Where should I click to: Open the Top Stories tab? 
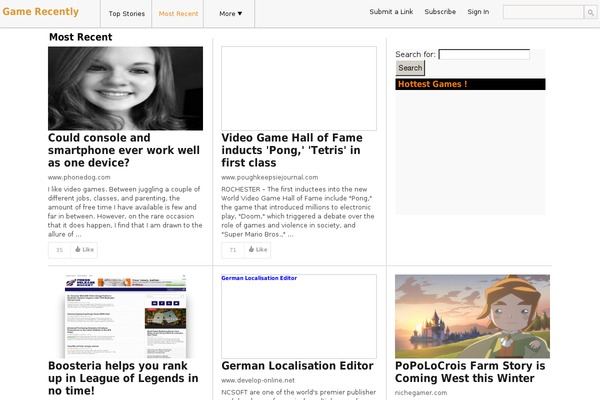coord(127,14)
